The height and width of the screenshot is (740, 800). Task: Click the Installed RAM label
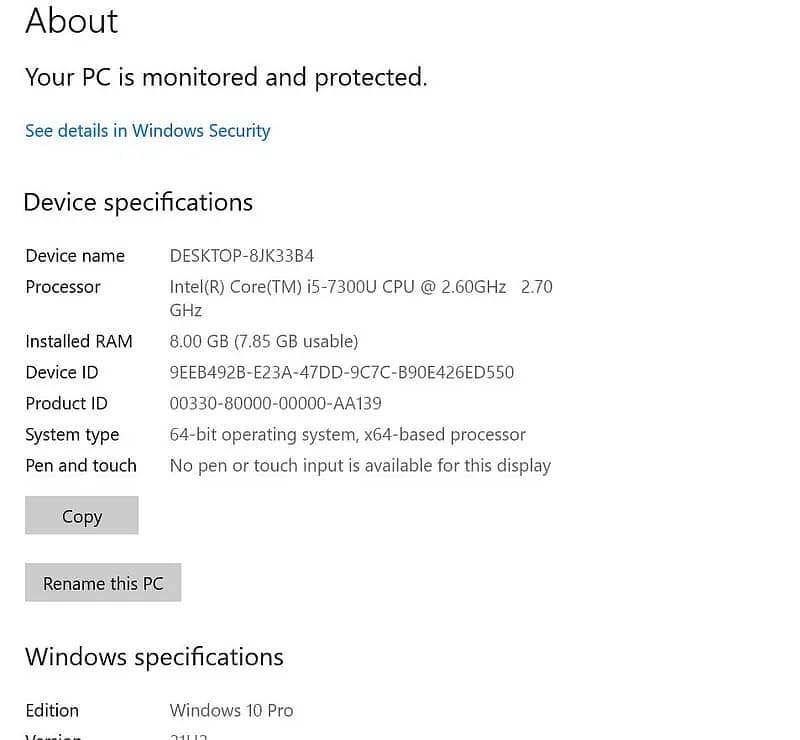tap(79, 341)
